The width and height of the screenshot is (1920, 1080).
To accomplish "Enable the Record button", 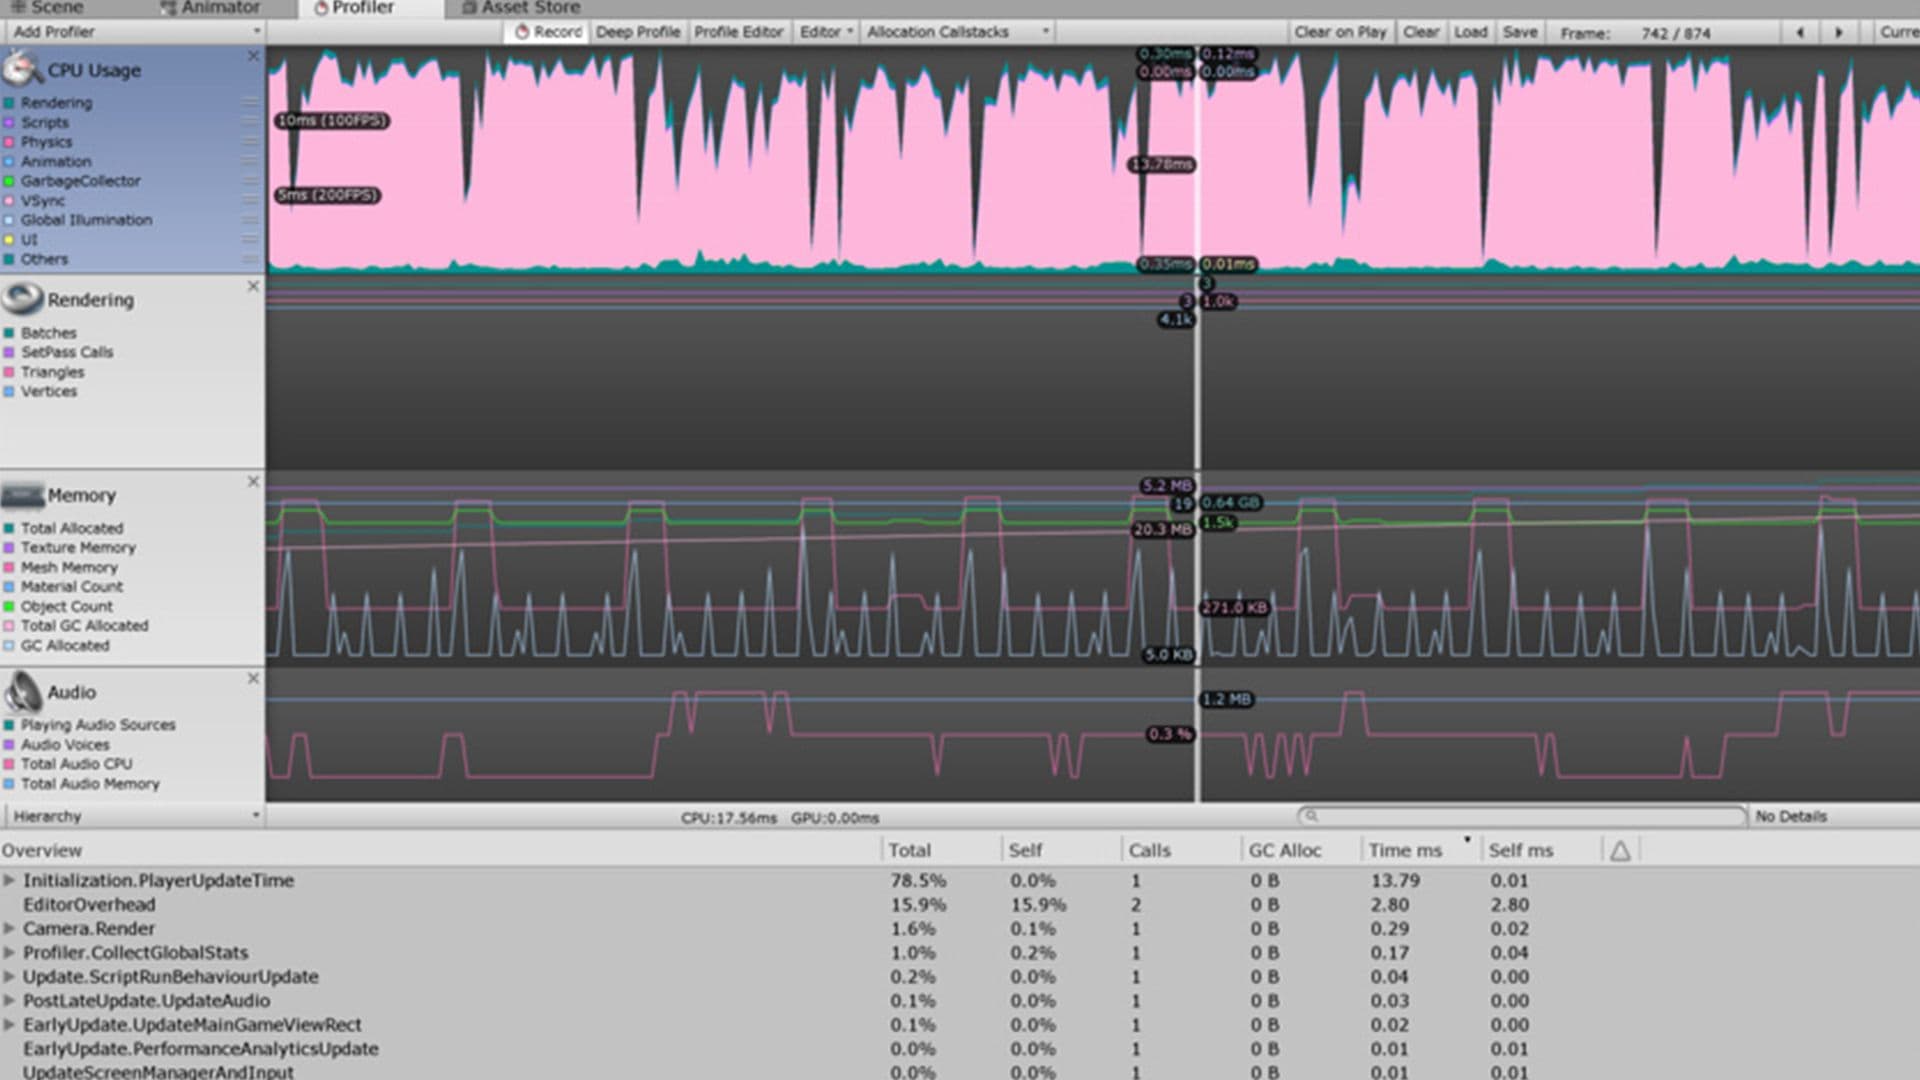I will (545, 31).
